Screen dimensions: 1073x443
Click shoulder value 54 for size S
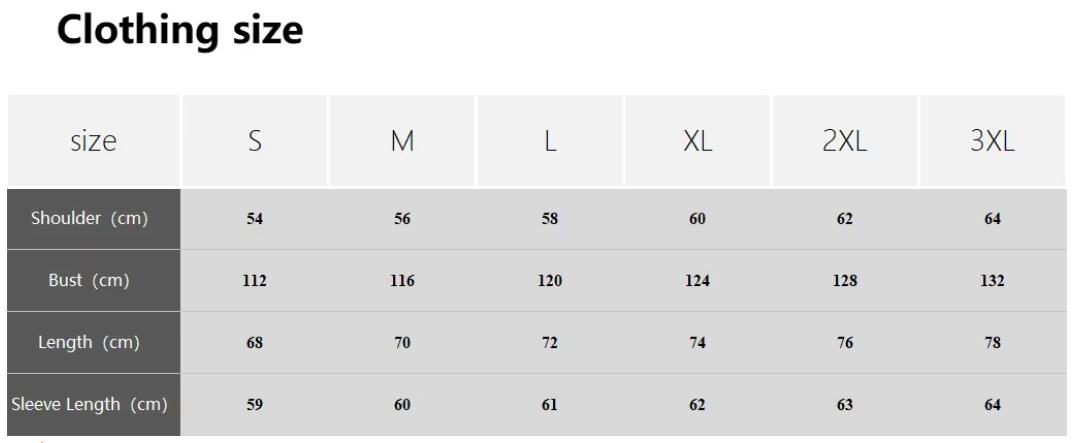(255, 219)
